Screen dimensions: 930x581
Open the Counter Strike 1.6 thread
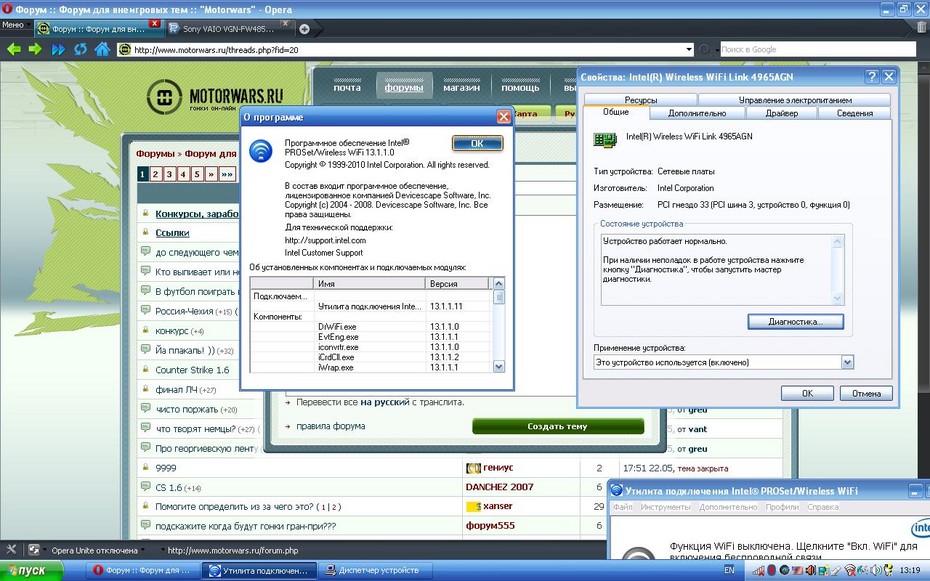pyautogui.click(x=192, y=370)
